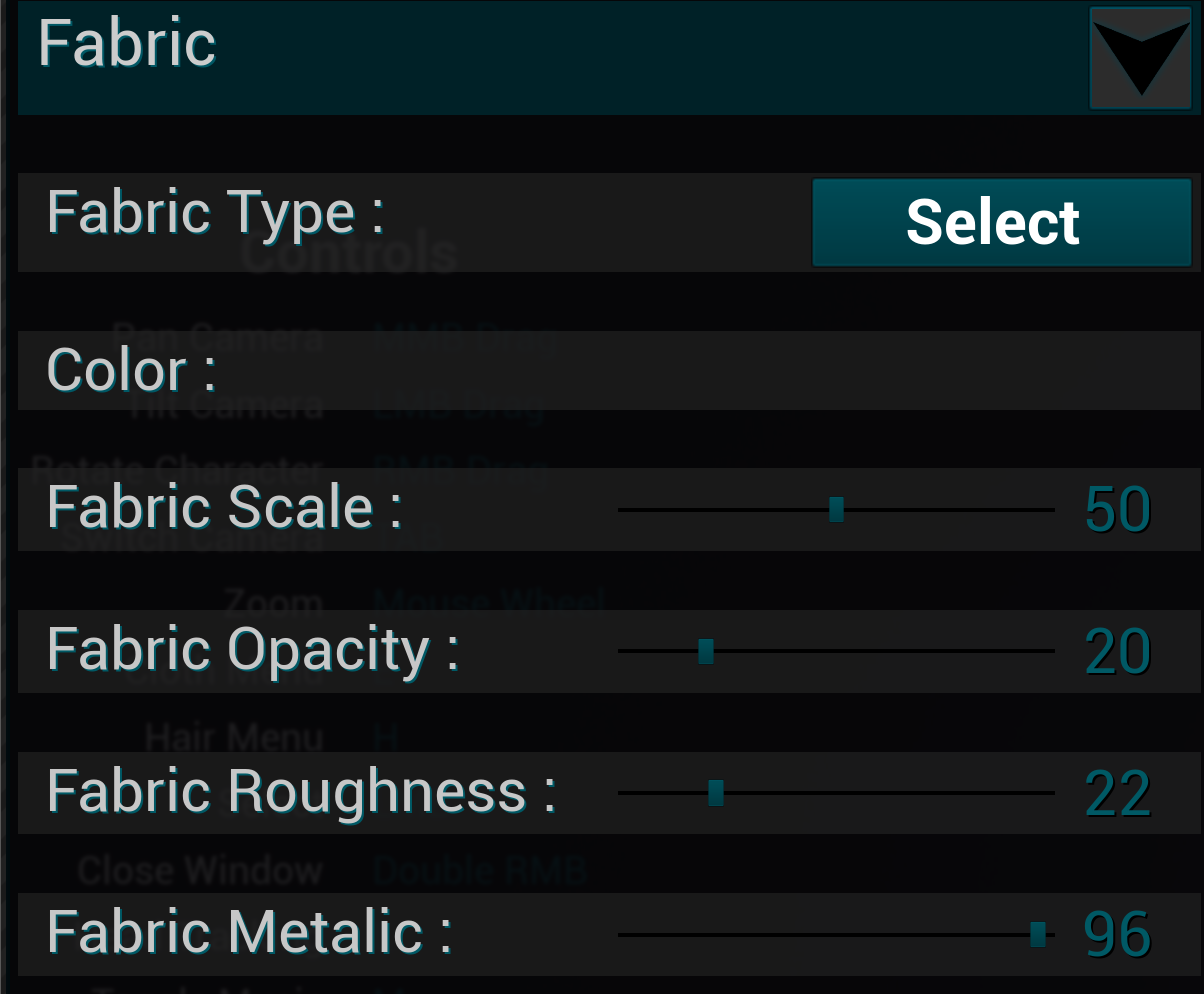The width and height of the screenshot is (1204, 994).
Task: Click the Fabric Scale label
Action: [224, 508]
